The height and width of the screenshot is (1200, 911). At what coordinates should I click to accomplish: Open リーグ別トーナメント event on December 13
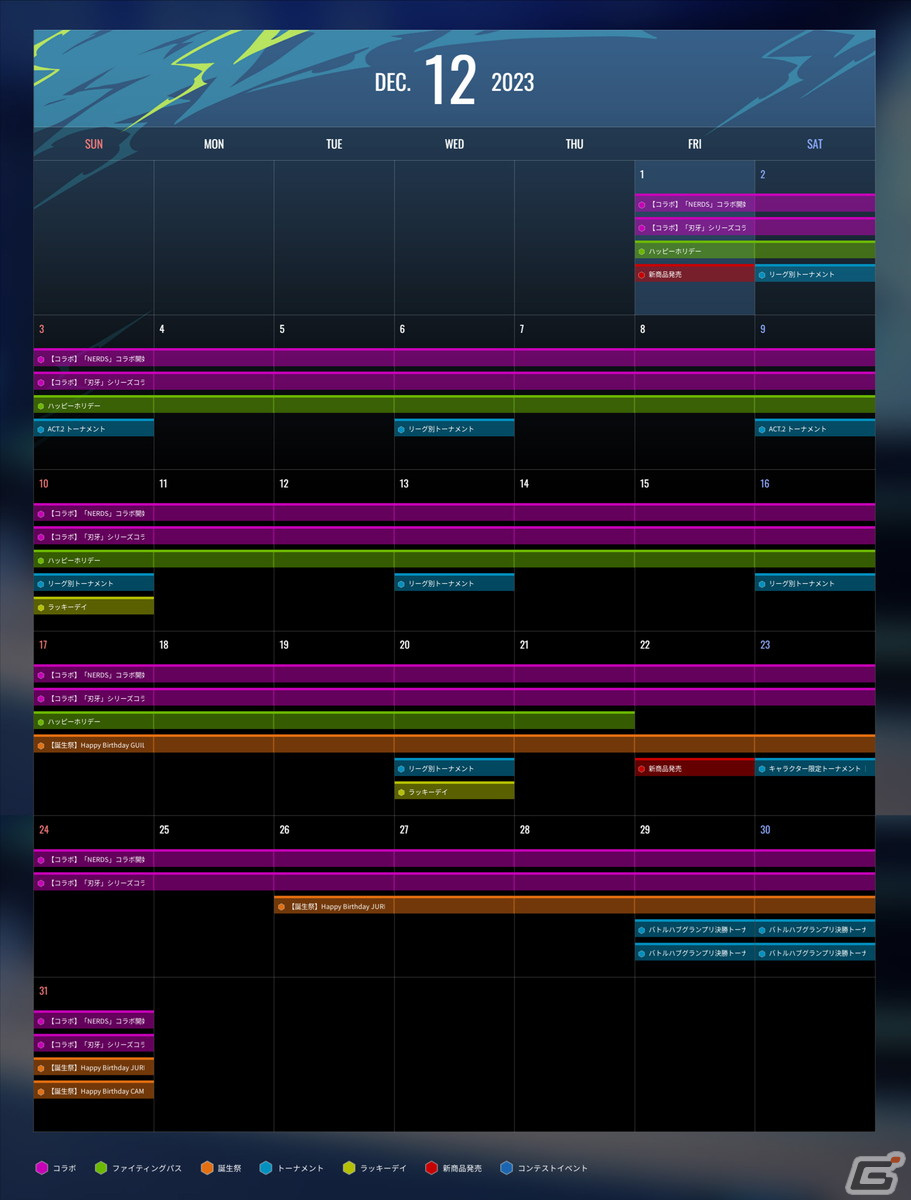coord(454,583)
